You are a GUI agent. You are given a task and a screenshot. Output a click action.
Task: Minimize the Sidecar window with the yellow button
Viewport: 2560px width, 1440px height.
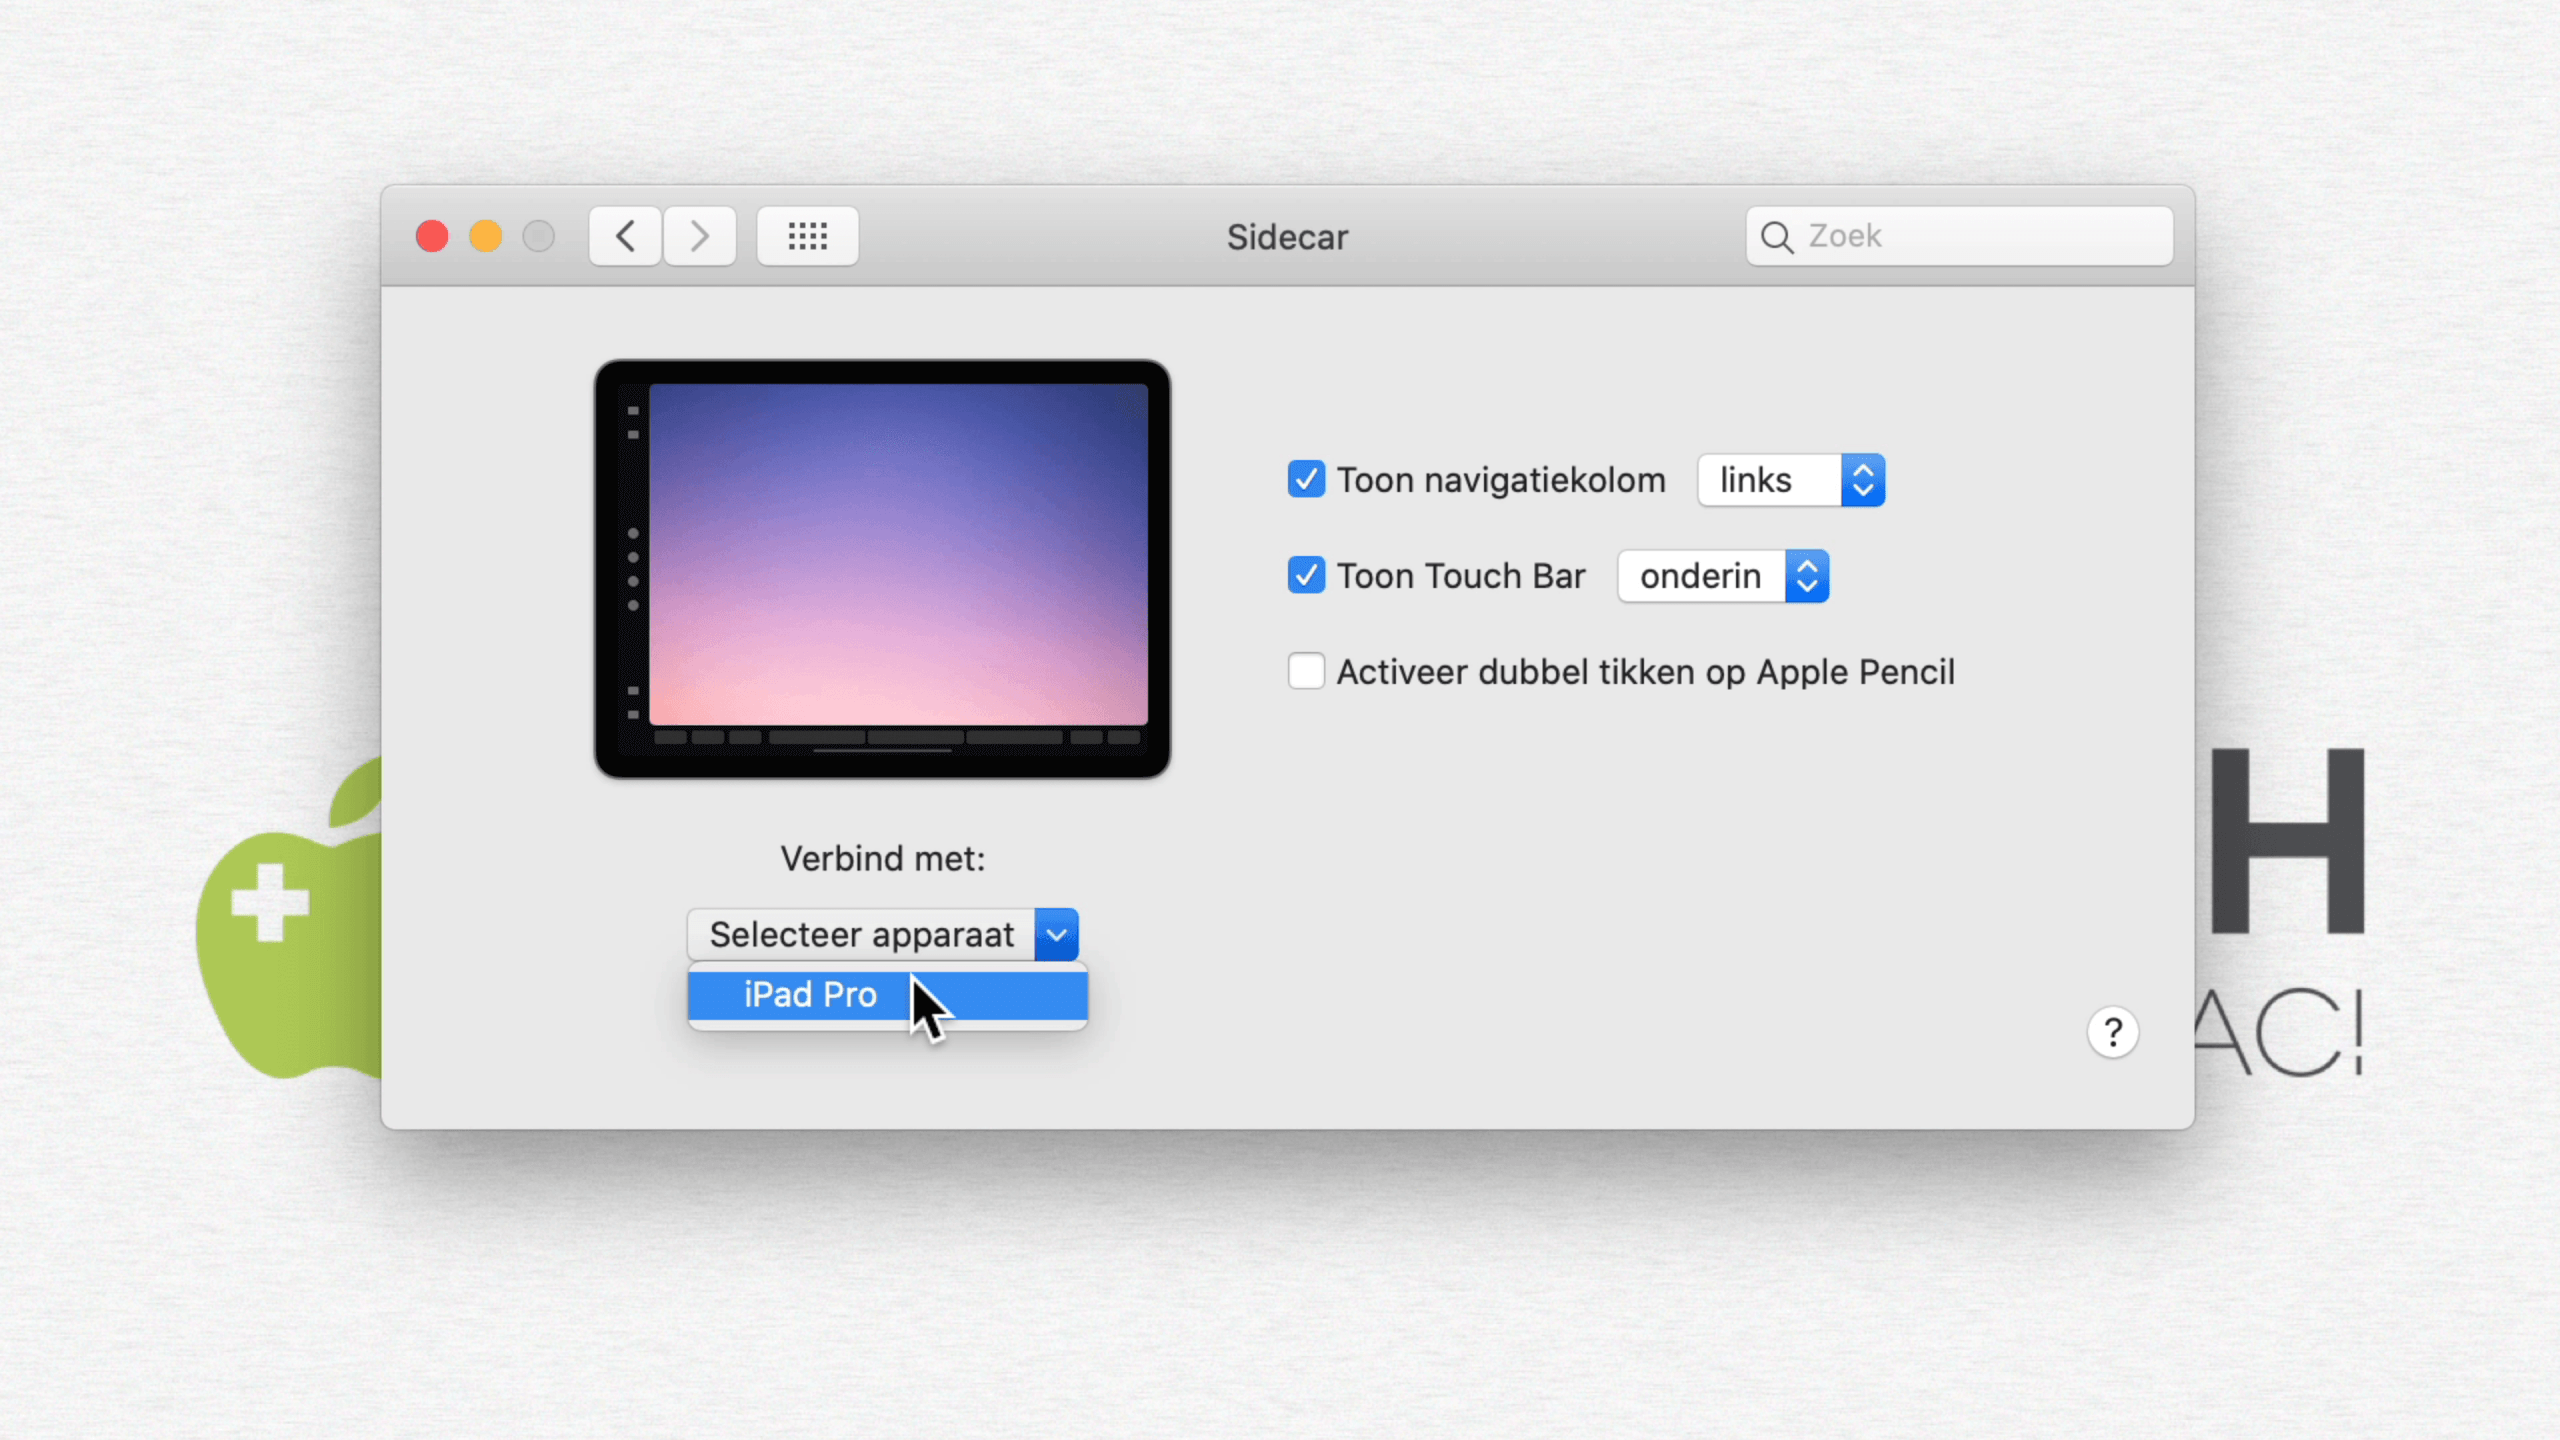point(486,237)
